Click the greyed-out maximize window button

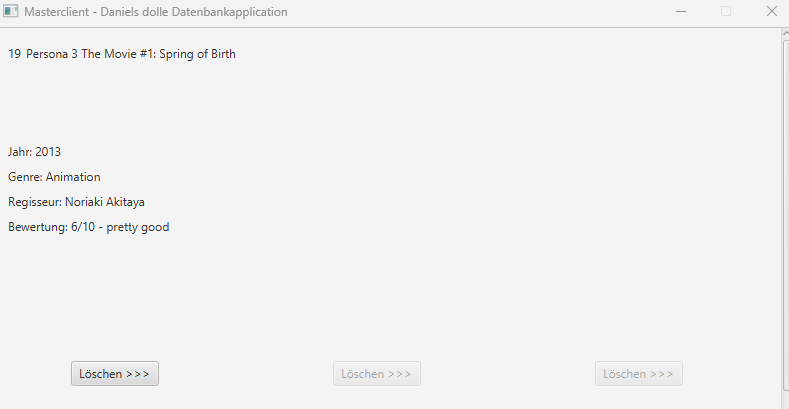[726, 12]
